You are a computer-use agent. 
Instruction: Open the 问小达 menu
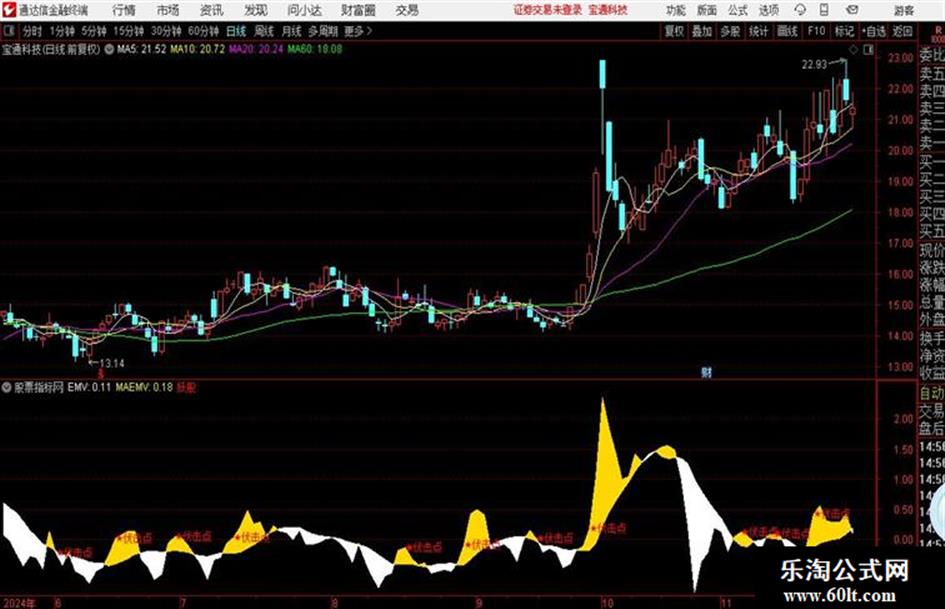click(x=304, y=10)
